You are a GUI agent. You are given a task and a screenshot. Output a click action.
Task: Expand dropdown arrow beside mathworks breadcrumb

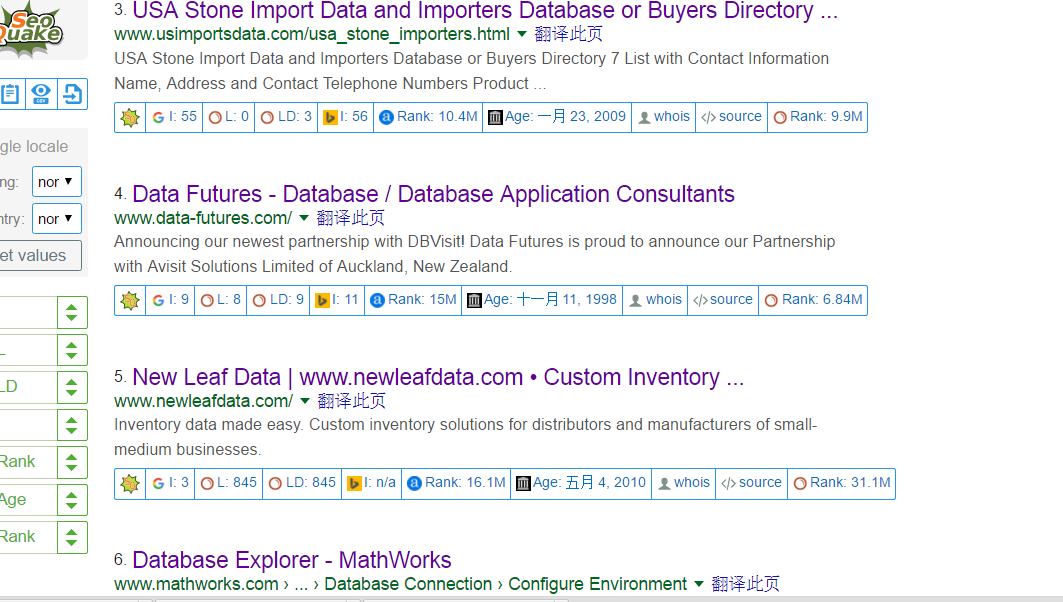(x=699, y=584)
